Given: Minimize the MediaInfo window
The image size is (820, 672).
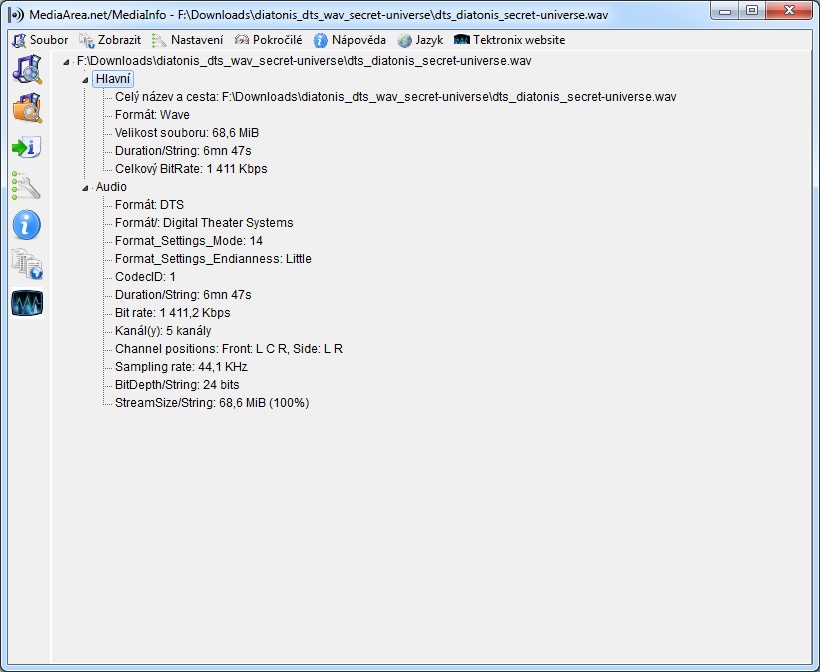Looking at the screenshot, I should point(724,10).
